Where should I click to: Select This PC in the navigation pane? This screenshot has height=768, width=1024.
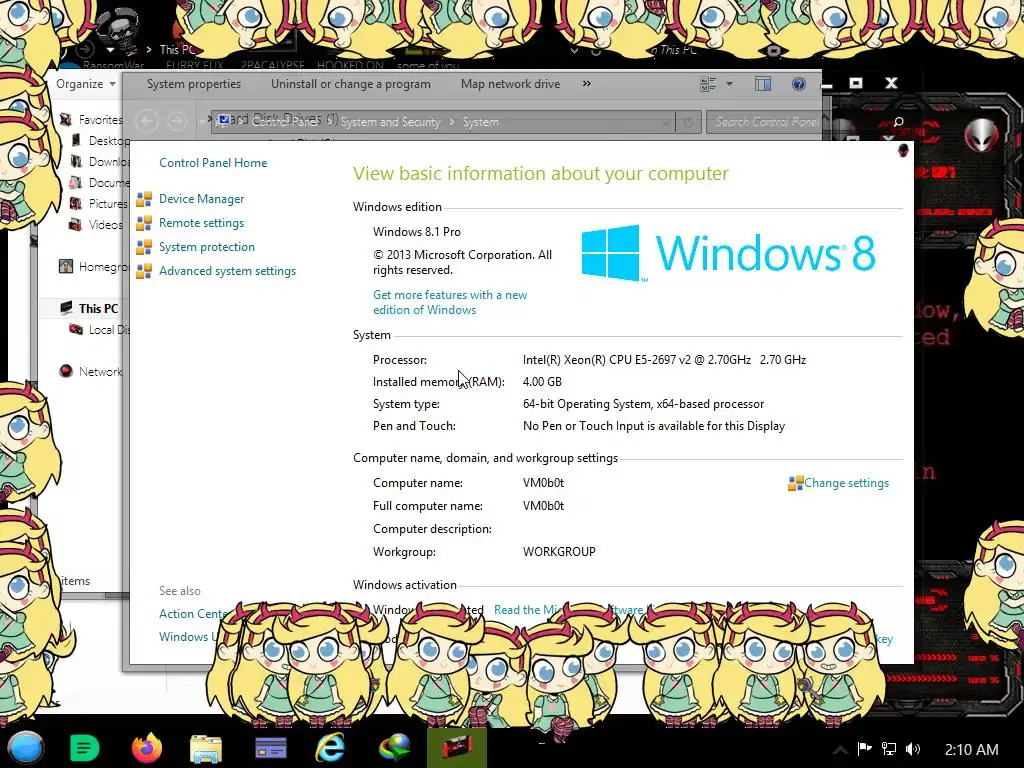tap(98, 309)
